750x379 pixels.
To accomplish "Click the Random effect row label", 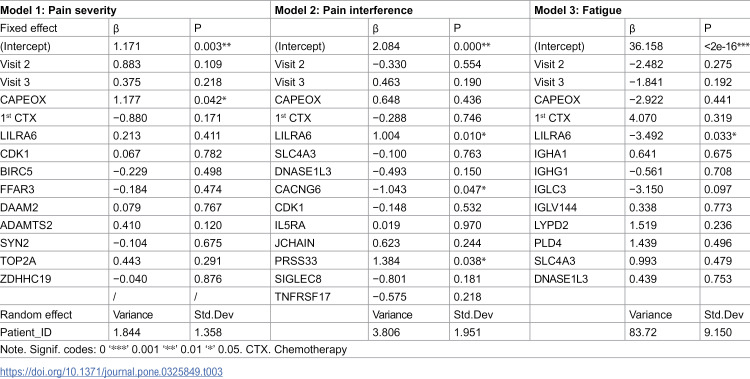I will click(36, 314).
